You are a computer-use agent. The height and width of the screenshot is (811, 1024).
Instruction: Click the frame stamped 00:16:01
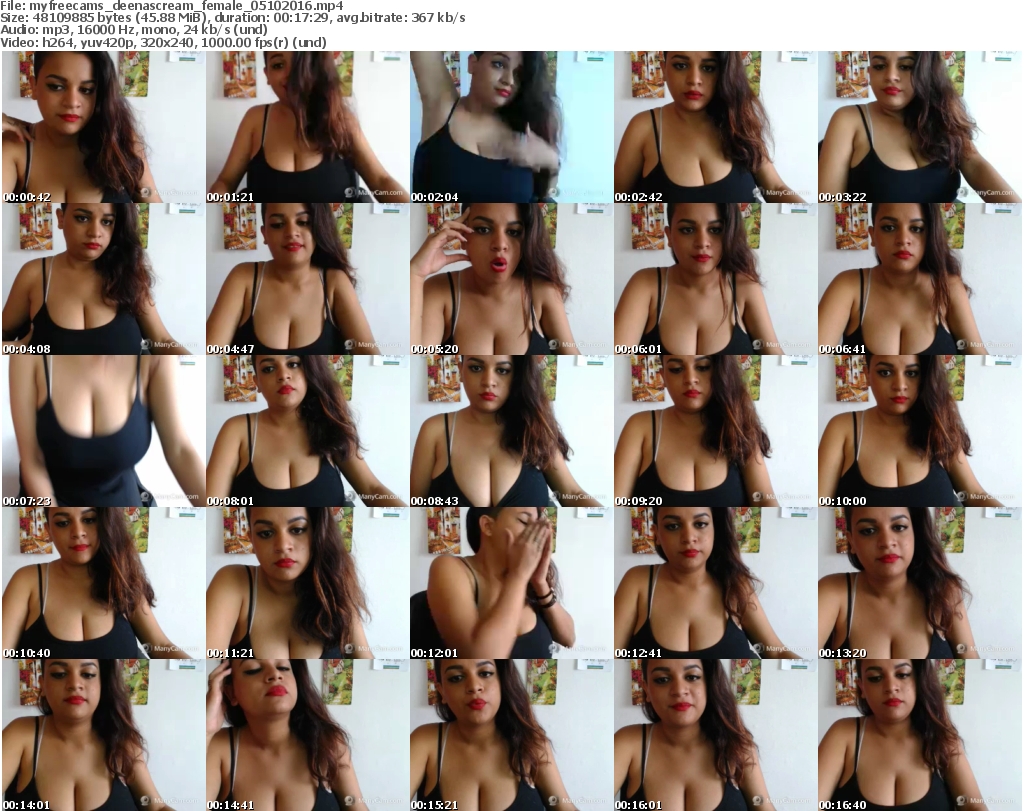click(716, 735)
